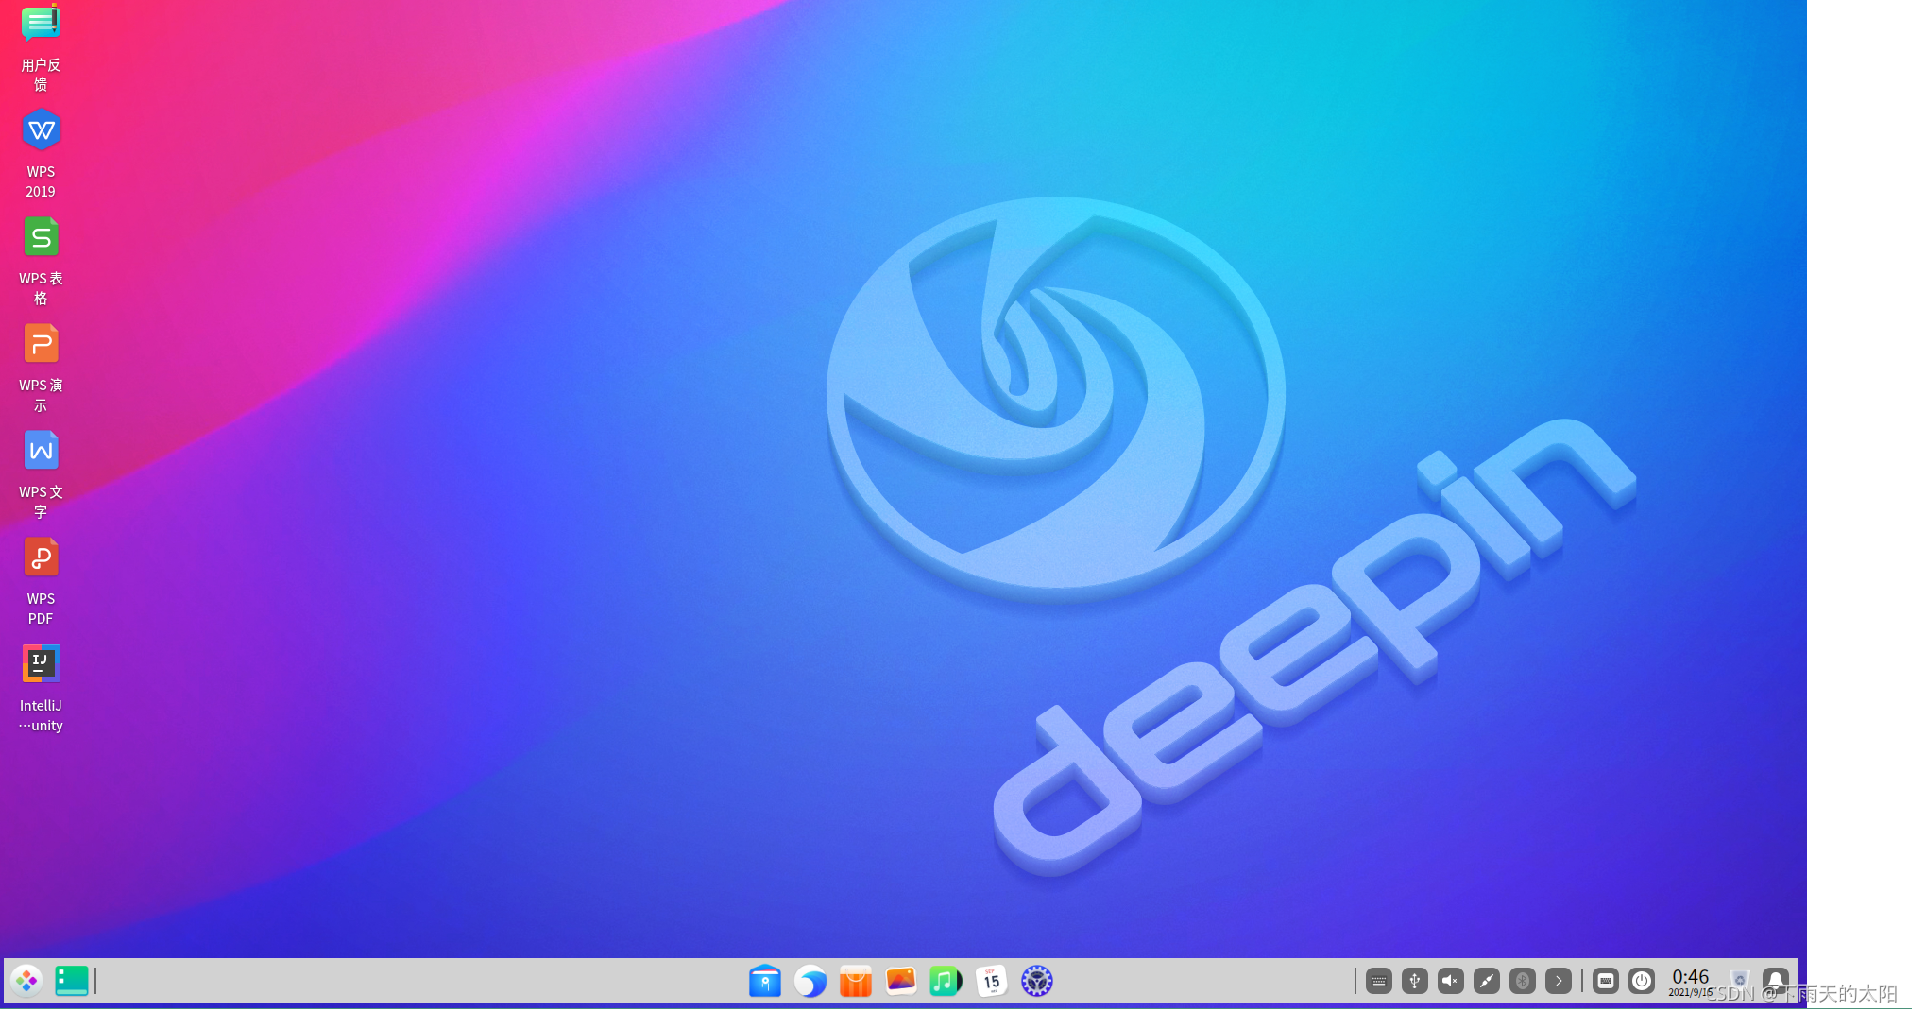This screenshot has height=1012, width=1912.
Task: Open the WPS PDF desktop icon
Action: 41,557
